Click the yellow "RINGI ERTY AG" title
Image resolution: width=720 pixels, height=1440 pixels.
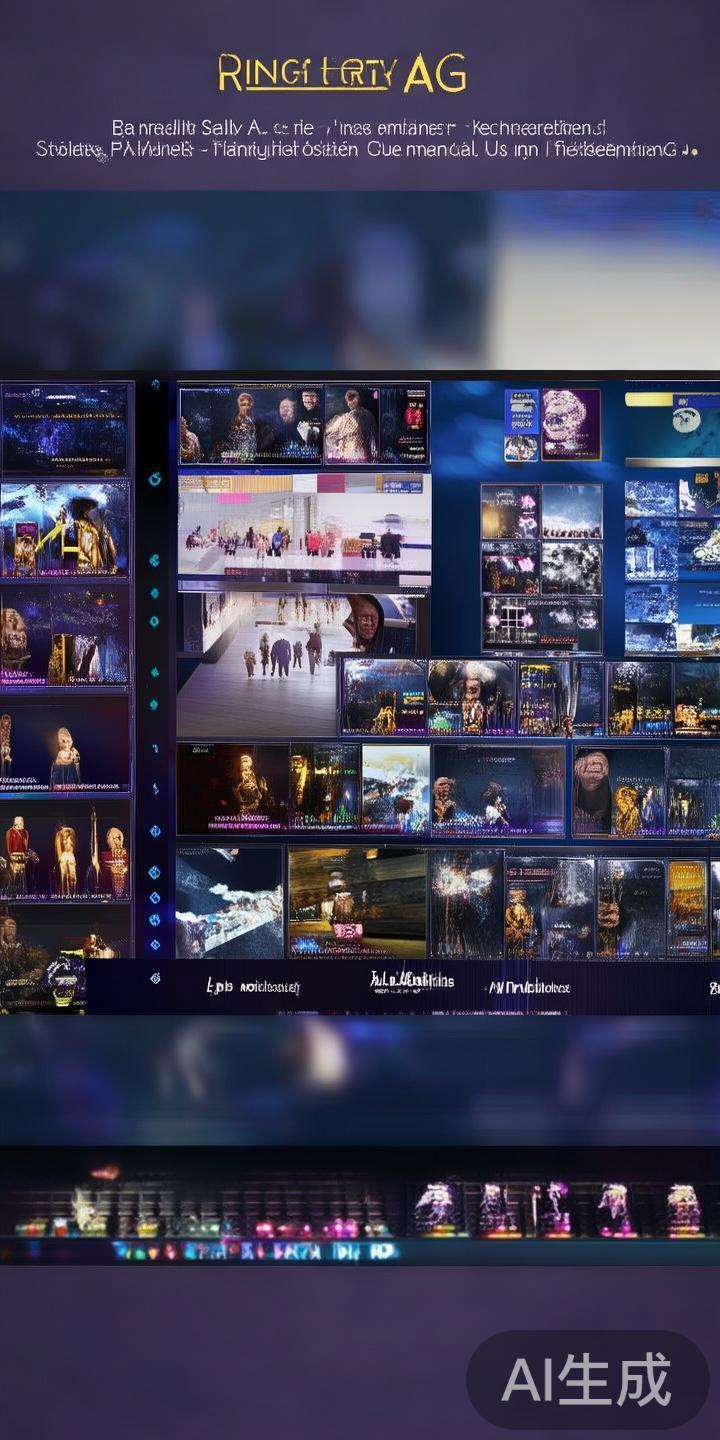click(342, 74)
